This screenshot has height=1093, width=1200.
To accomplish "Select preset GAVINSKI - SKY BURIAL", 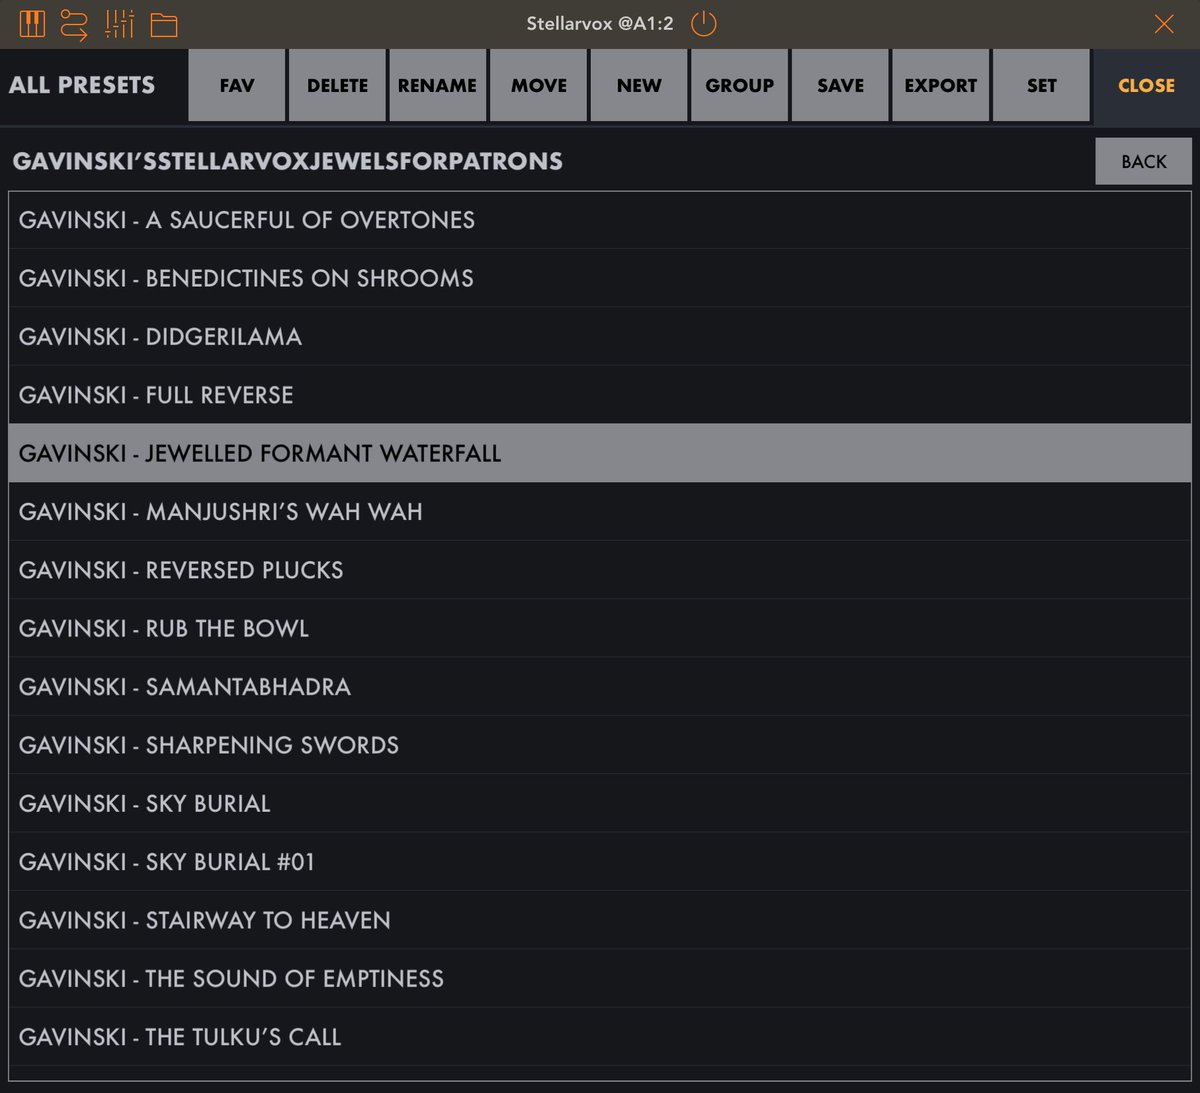I will 600,803.
